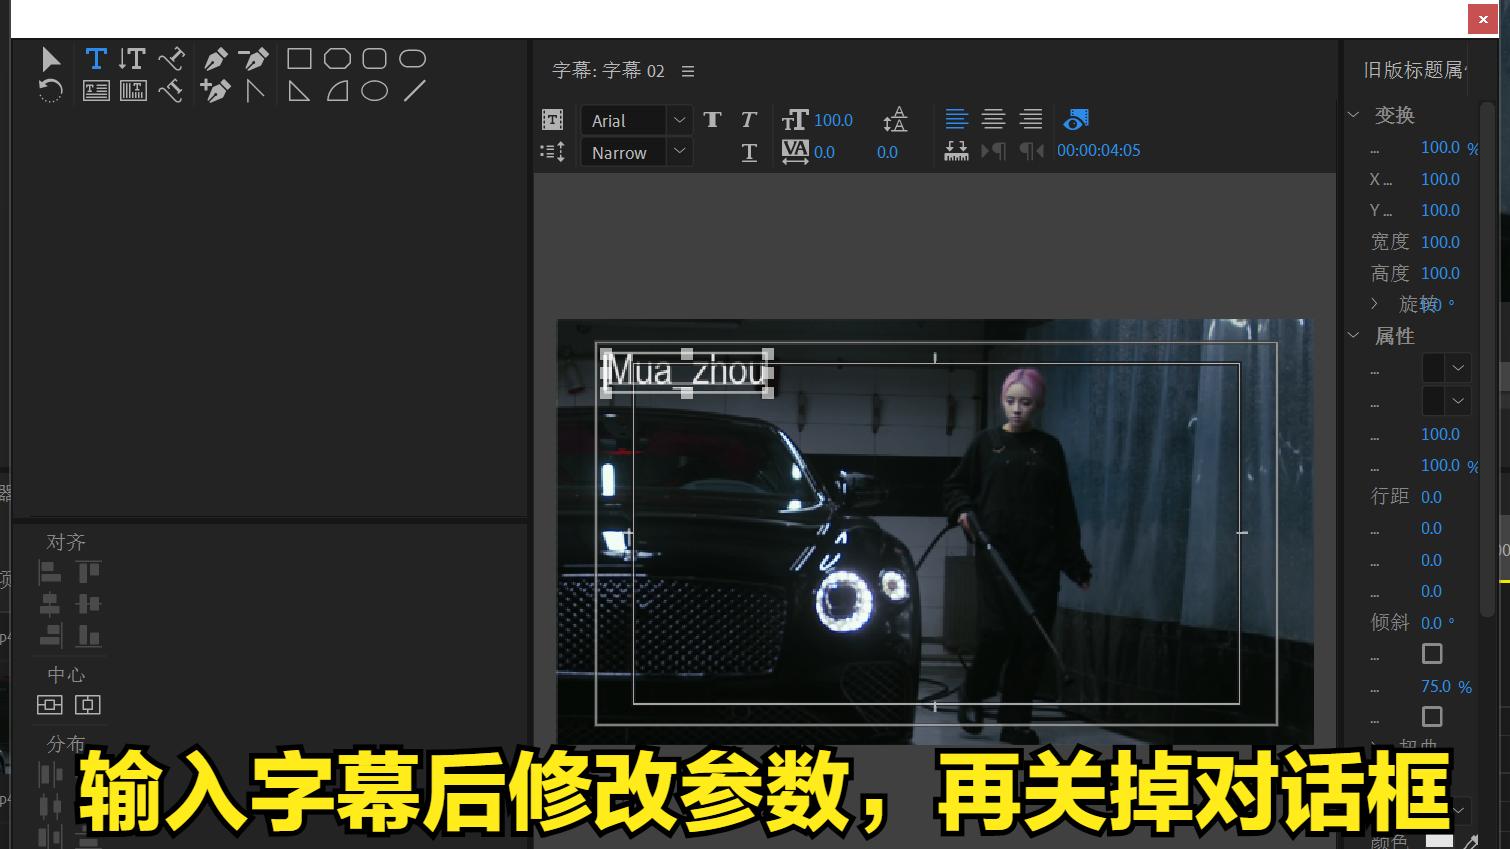Switch to the Vertical Type tool

tap(132, 58)
